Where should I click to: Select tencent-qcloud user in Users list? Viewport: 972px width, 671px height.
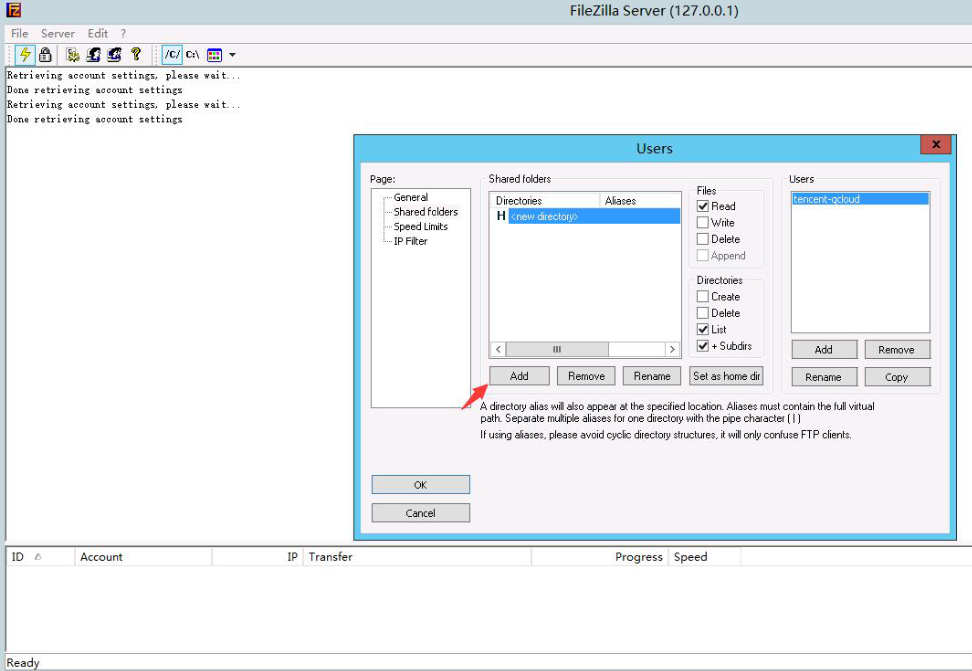click(x=826, y=199)
